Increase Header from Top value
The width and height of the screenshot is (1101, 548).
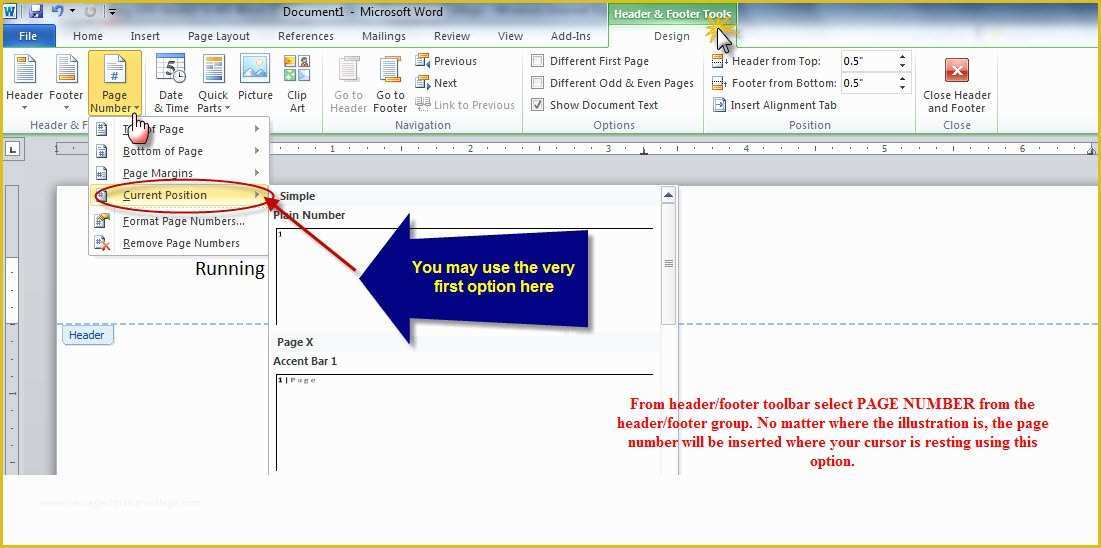click(902, 57)
